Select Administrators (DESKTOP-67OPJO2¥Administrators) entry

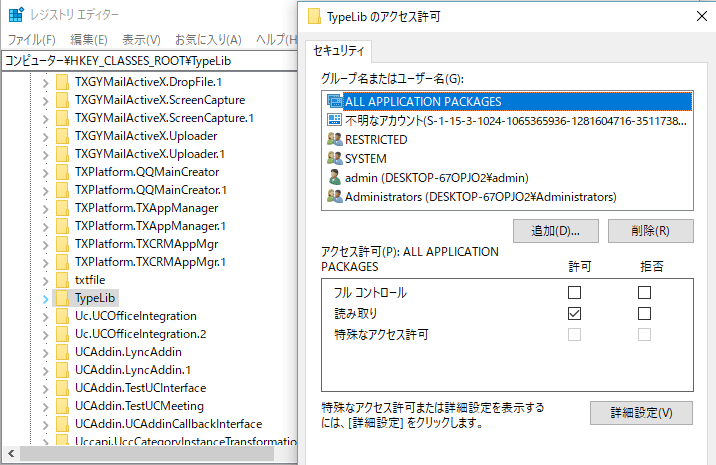pyautogui.click(x=507, y=197)
